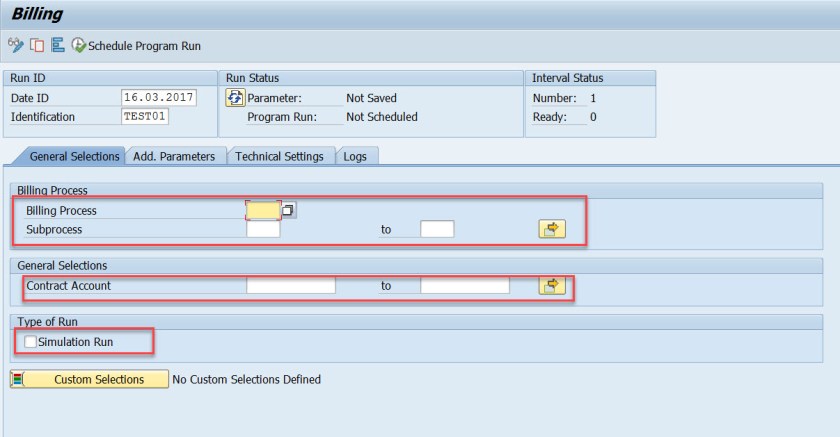Click the 'Not Scheduled' program run status
The image size is (840, 437).
coord(382,117)
